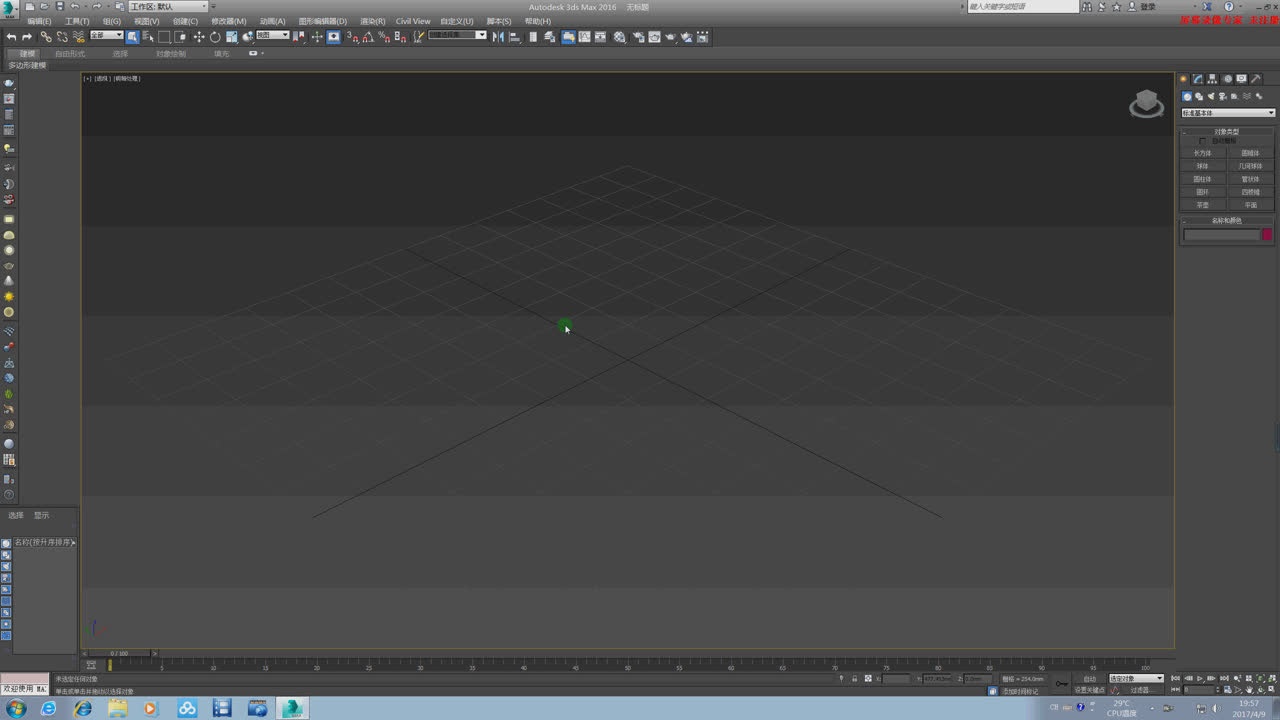Open the 选定对象 key filter dropdown
Screen dimensions: 1280x720
tap(1136, 678)
